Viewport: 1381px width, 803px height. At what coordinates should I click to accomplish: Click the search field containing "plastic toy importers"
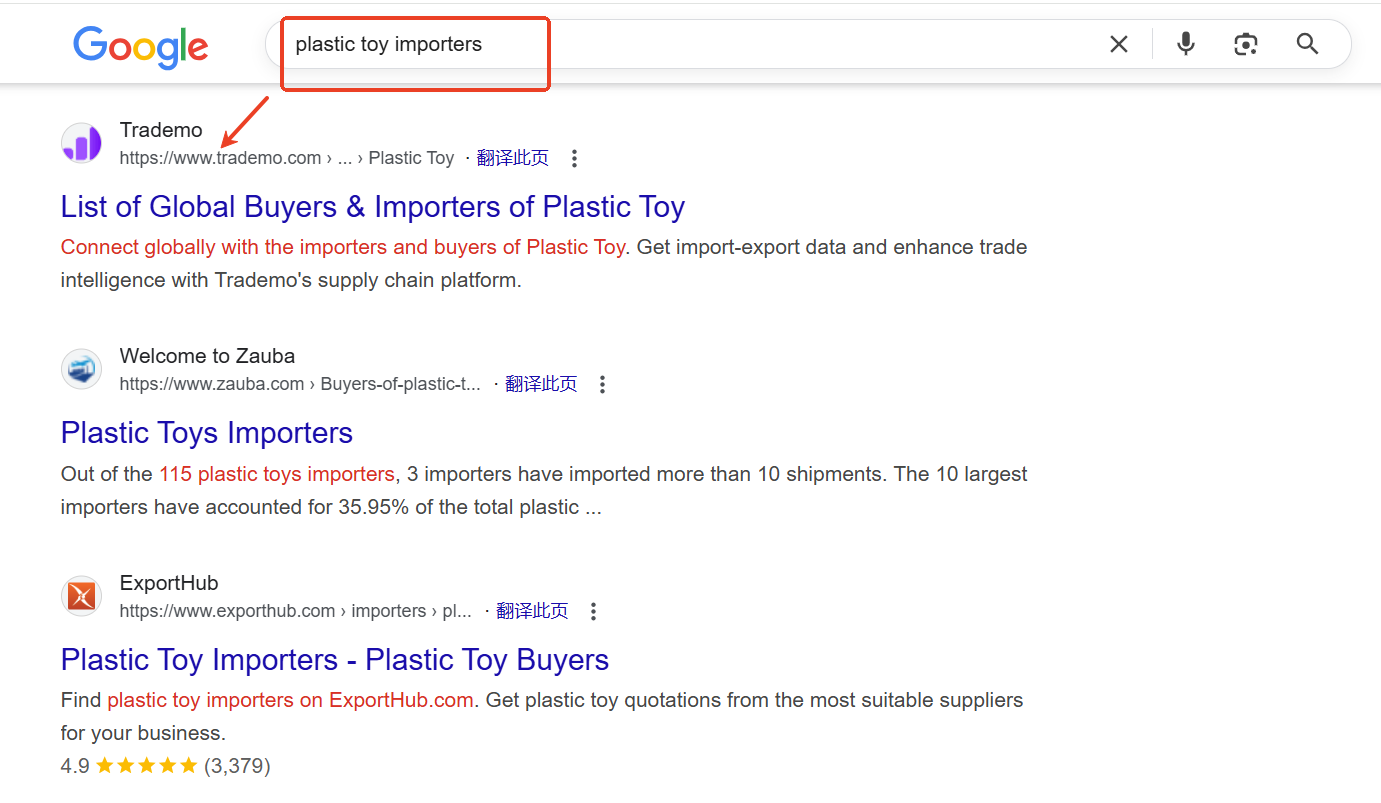(x=690, y=44)
